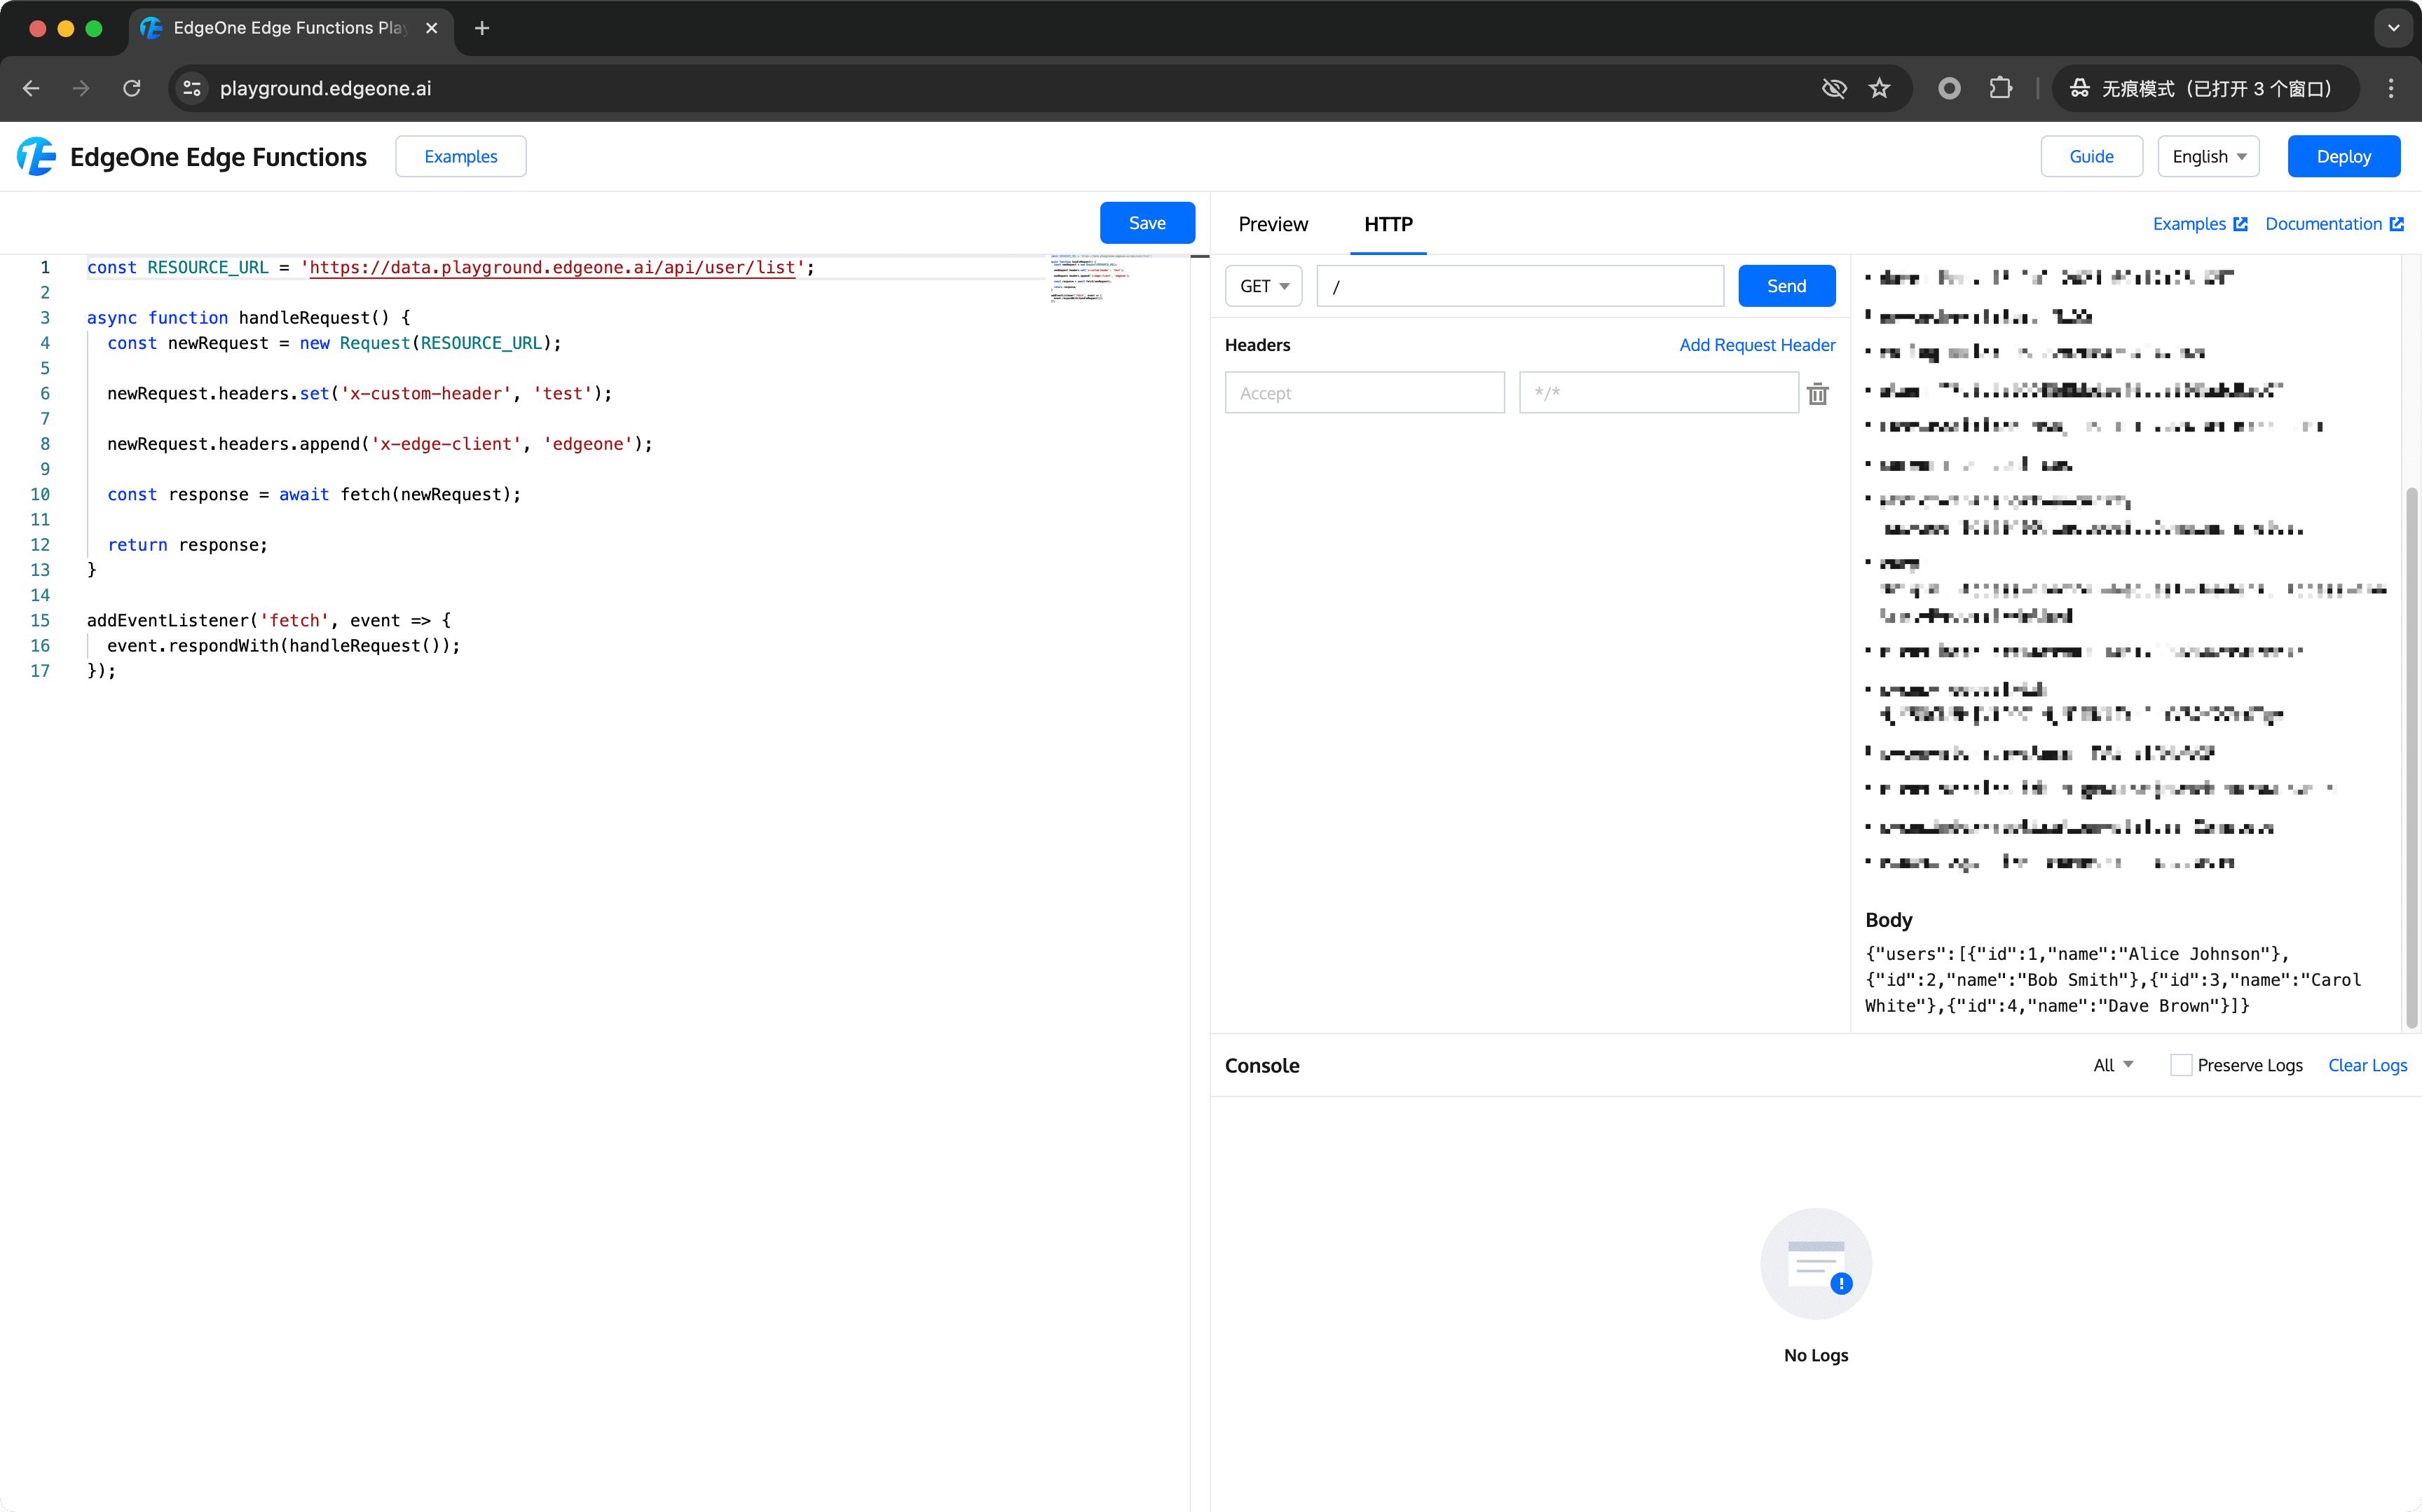Select the HTTP tab
The image size is (2422, 1512).
[1388, 224]
